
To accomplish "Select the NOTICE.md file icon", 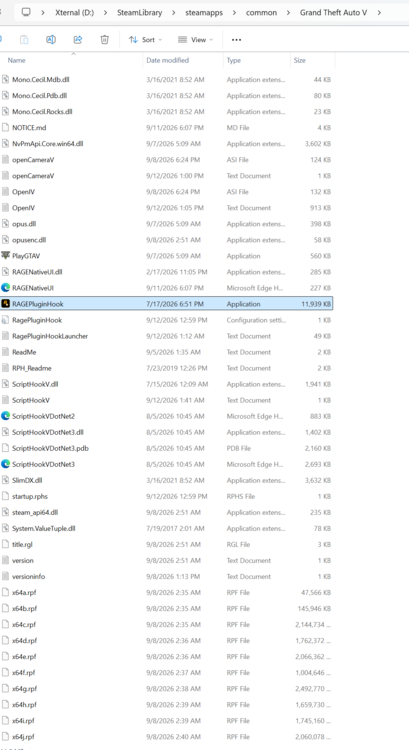I will (x=6, y=128).
